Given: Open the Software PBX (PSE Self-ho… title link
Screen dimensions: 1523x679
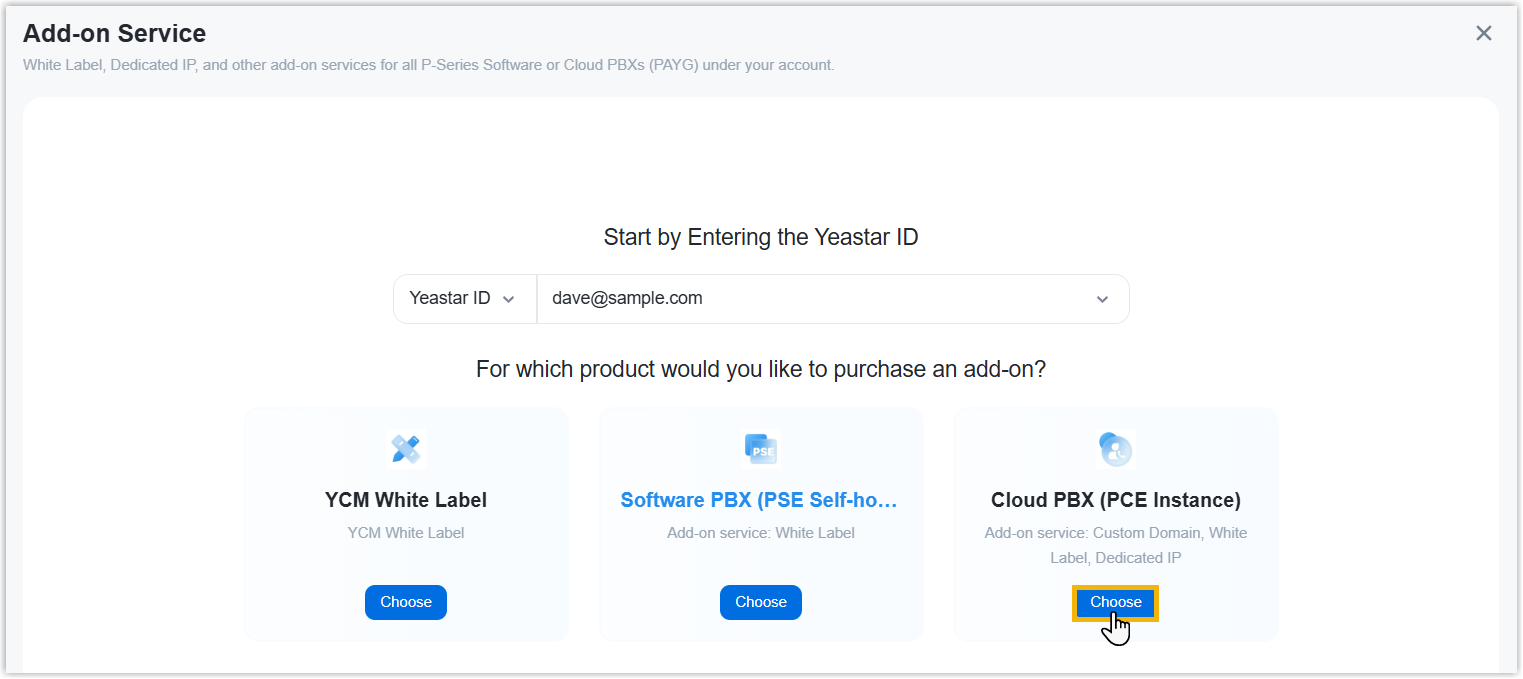Looking at the screenshot, I should click(760, 500).
